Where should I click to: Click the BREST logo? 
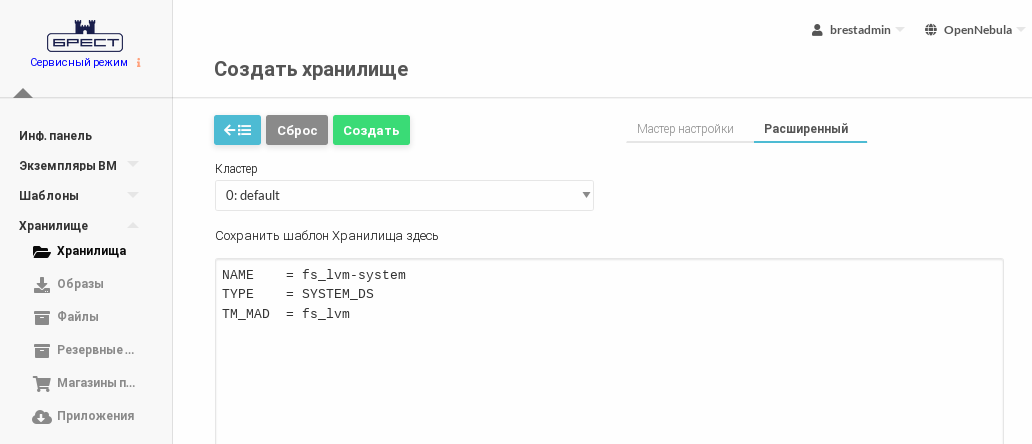tap(85, 36)
